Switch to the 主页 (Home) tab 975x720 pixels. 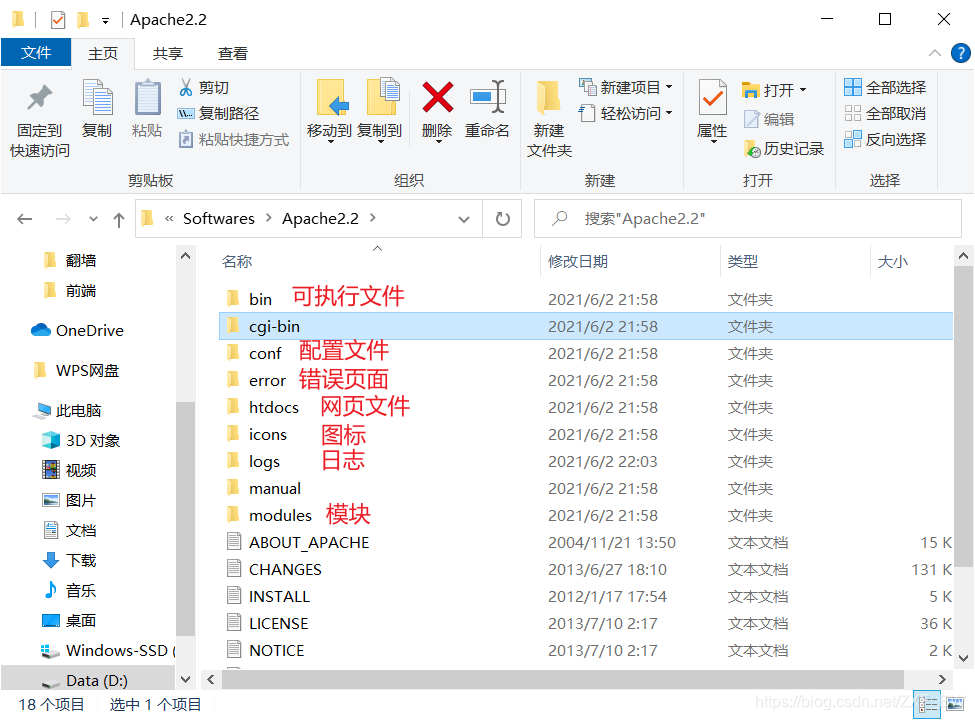coord(103,53)
